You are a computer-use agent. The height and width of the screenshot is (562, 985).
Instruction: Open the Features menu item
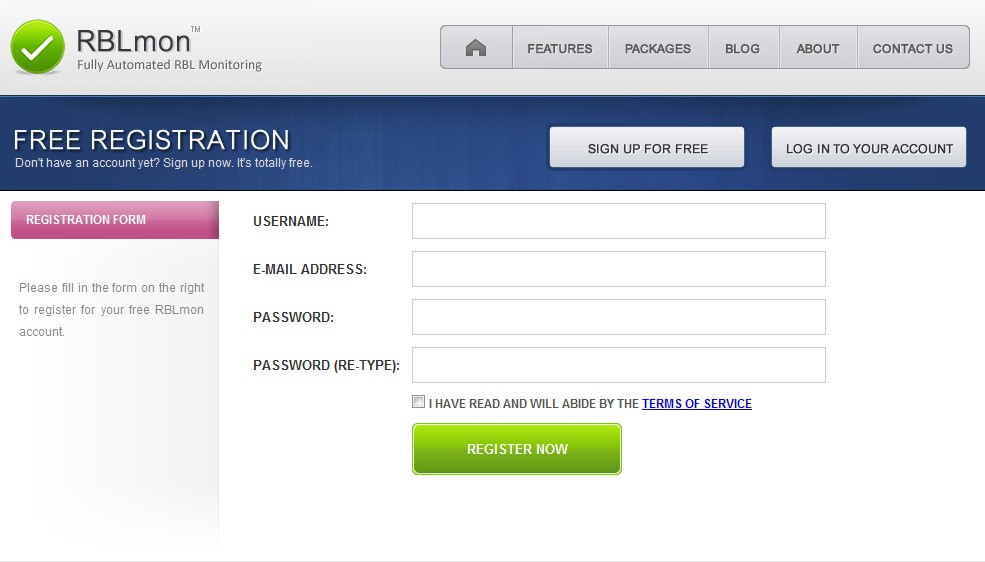(560, 48)
